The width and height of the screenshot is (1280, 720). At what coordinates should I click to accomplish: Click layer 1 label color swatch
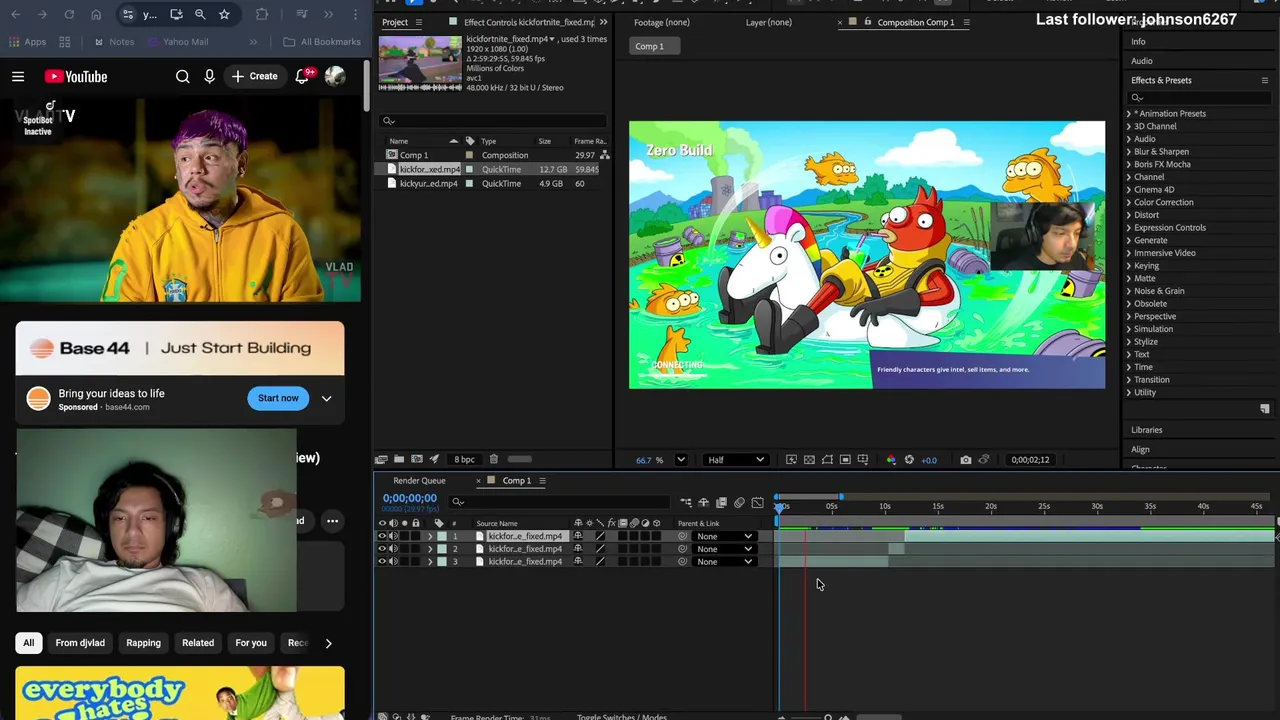coord(442,537)
